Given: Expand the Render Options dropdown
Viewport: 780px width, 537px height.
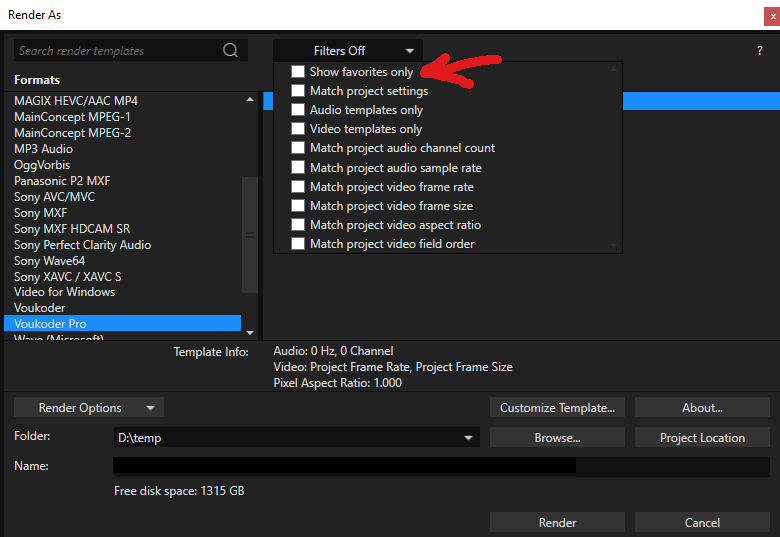Looking at the screenshot, I should (x=89, y=408).
